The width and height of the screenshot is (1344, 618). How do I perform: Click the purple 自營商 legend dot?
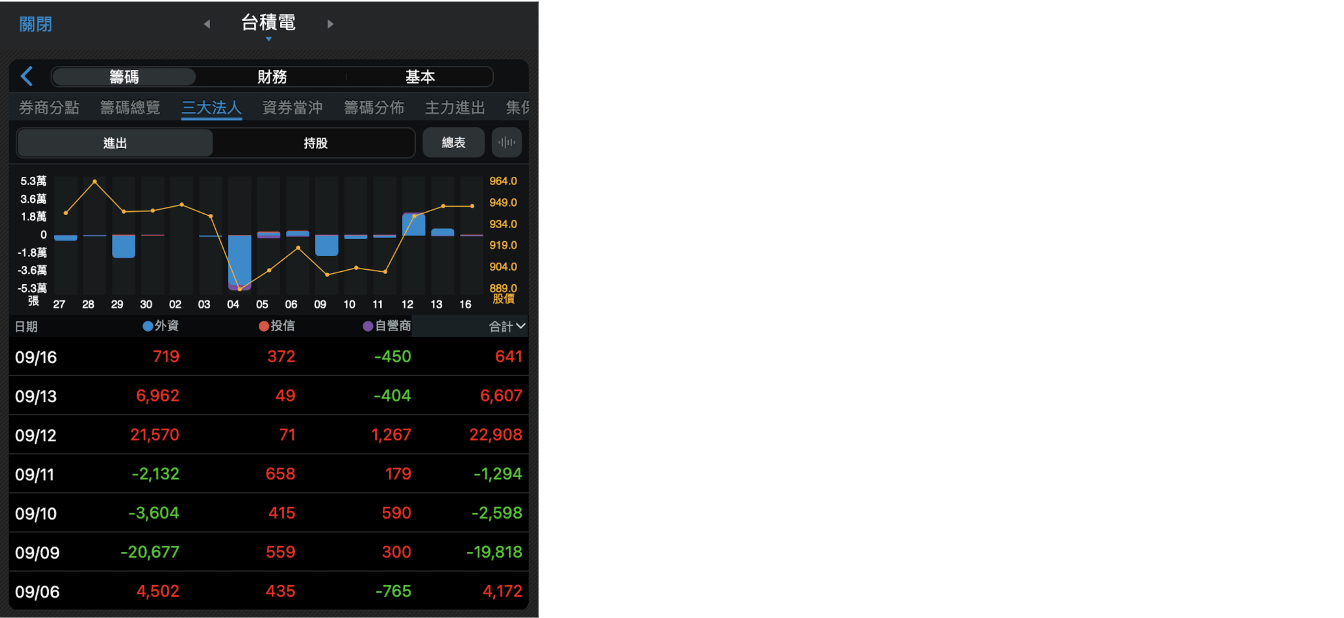click(x=368, y=326)
